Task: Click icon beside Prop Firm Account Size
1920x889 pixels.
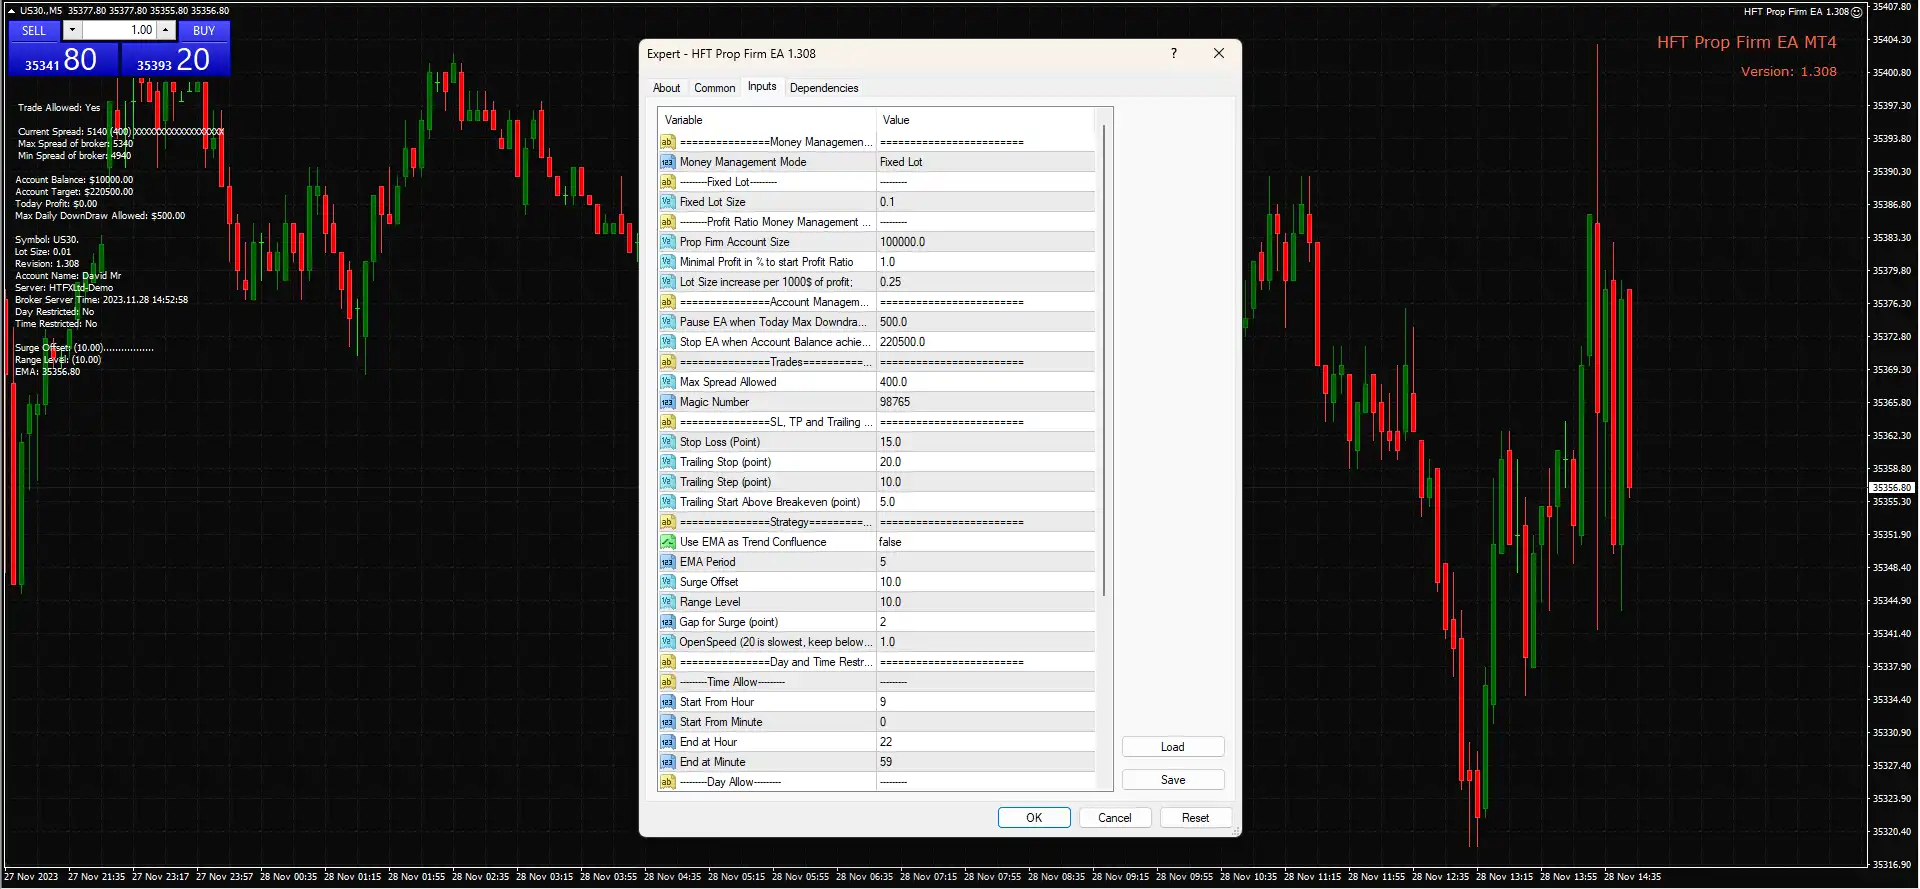Action: point(667,242)
